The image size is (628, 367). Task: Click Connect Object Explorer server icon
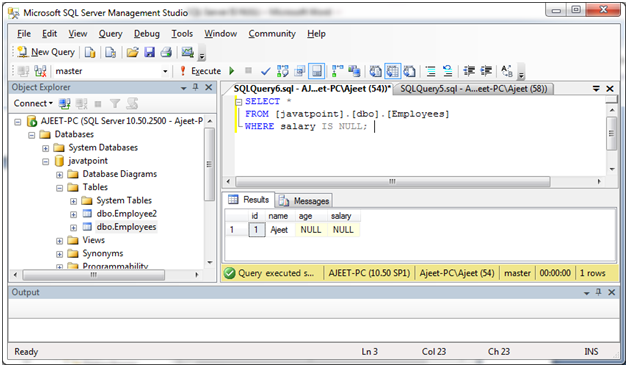click(x=64, y=104)
